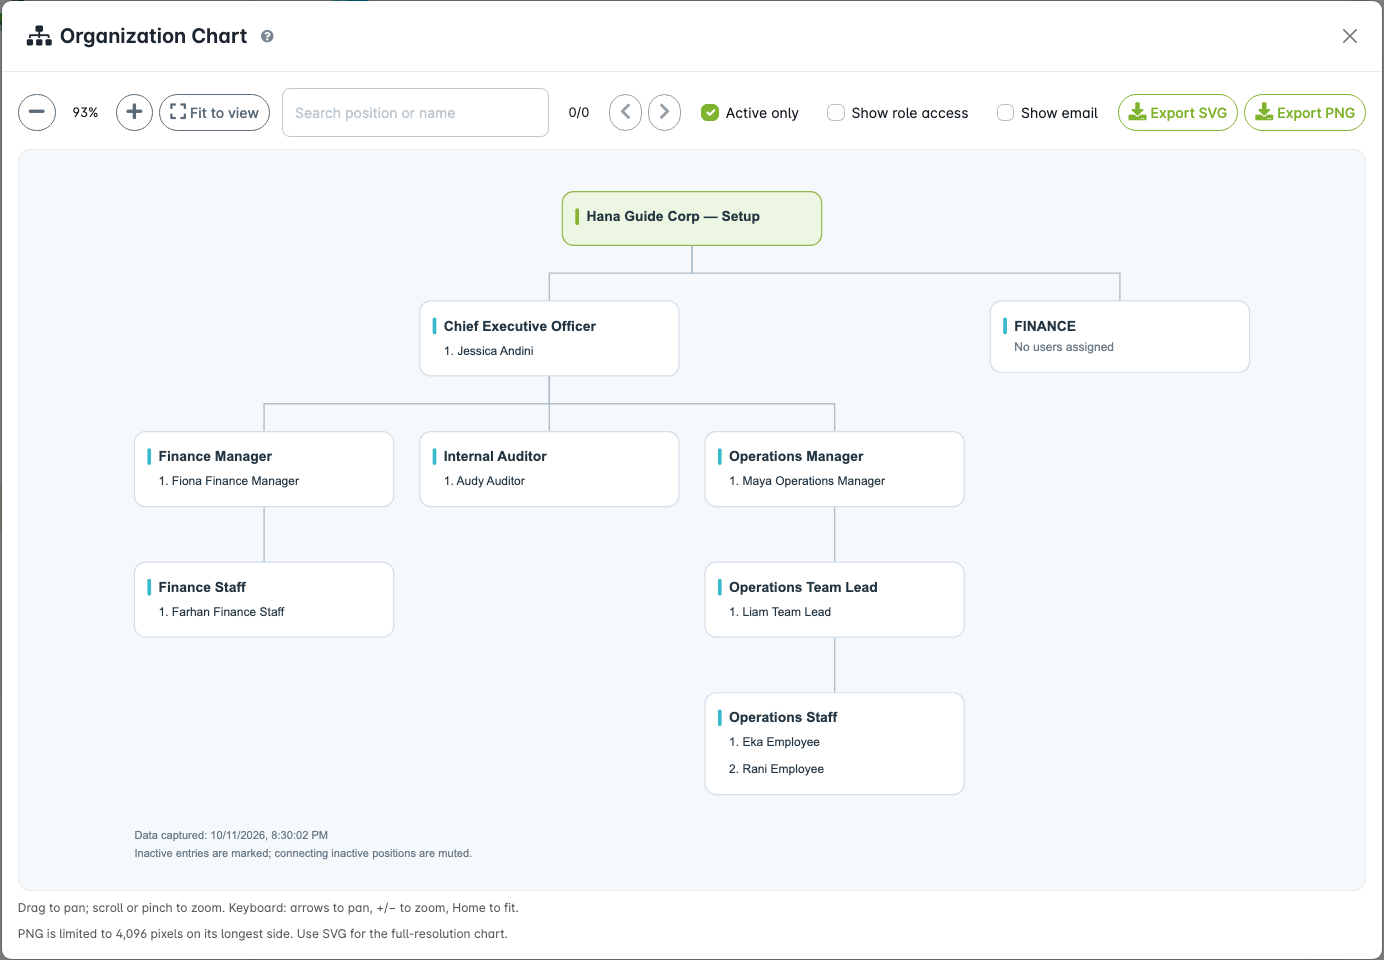This screenshot has height=960, width=1384.
Task: Click the name Jessica Andini
Action: [495, 351]
